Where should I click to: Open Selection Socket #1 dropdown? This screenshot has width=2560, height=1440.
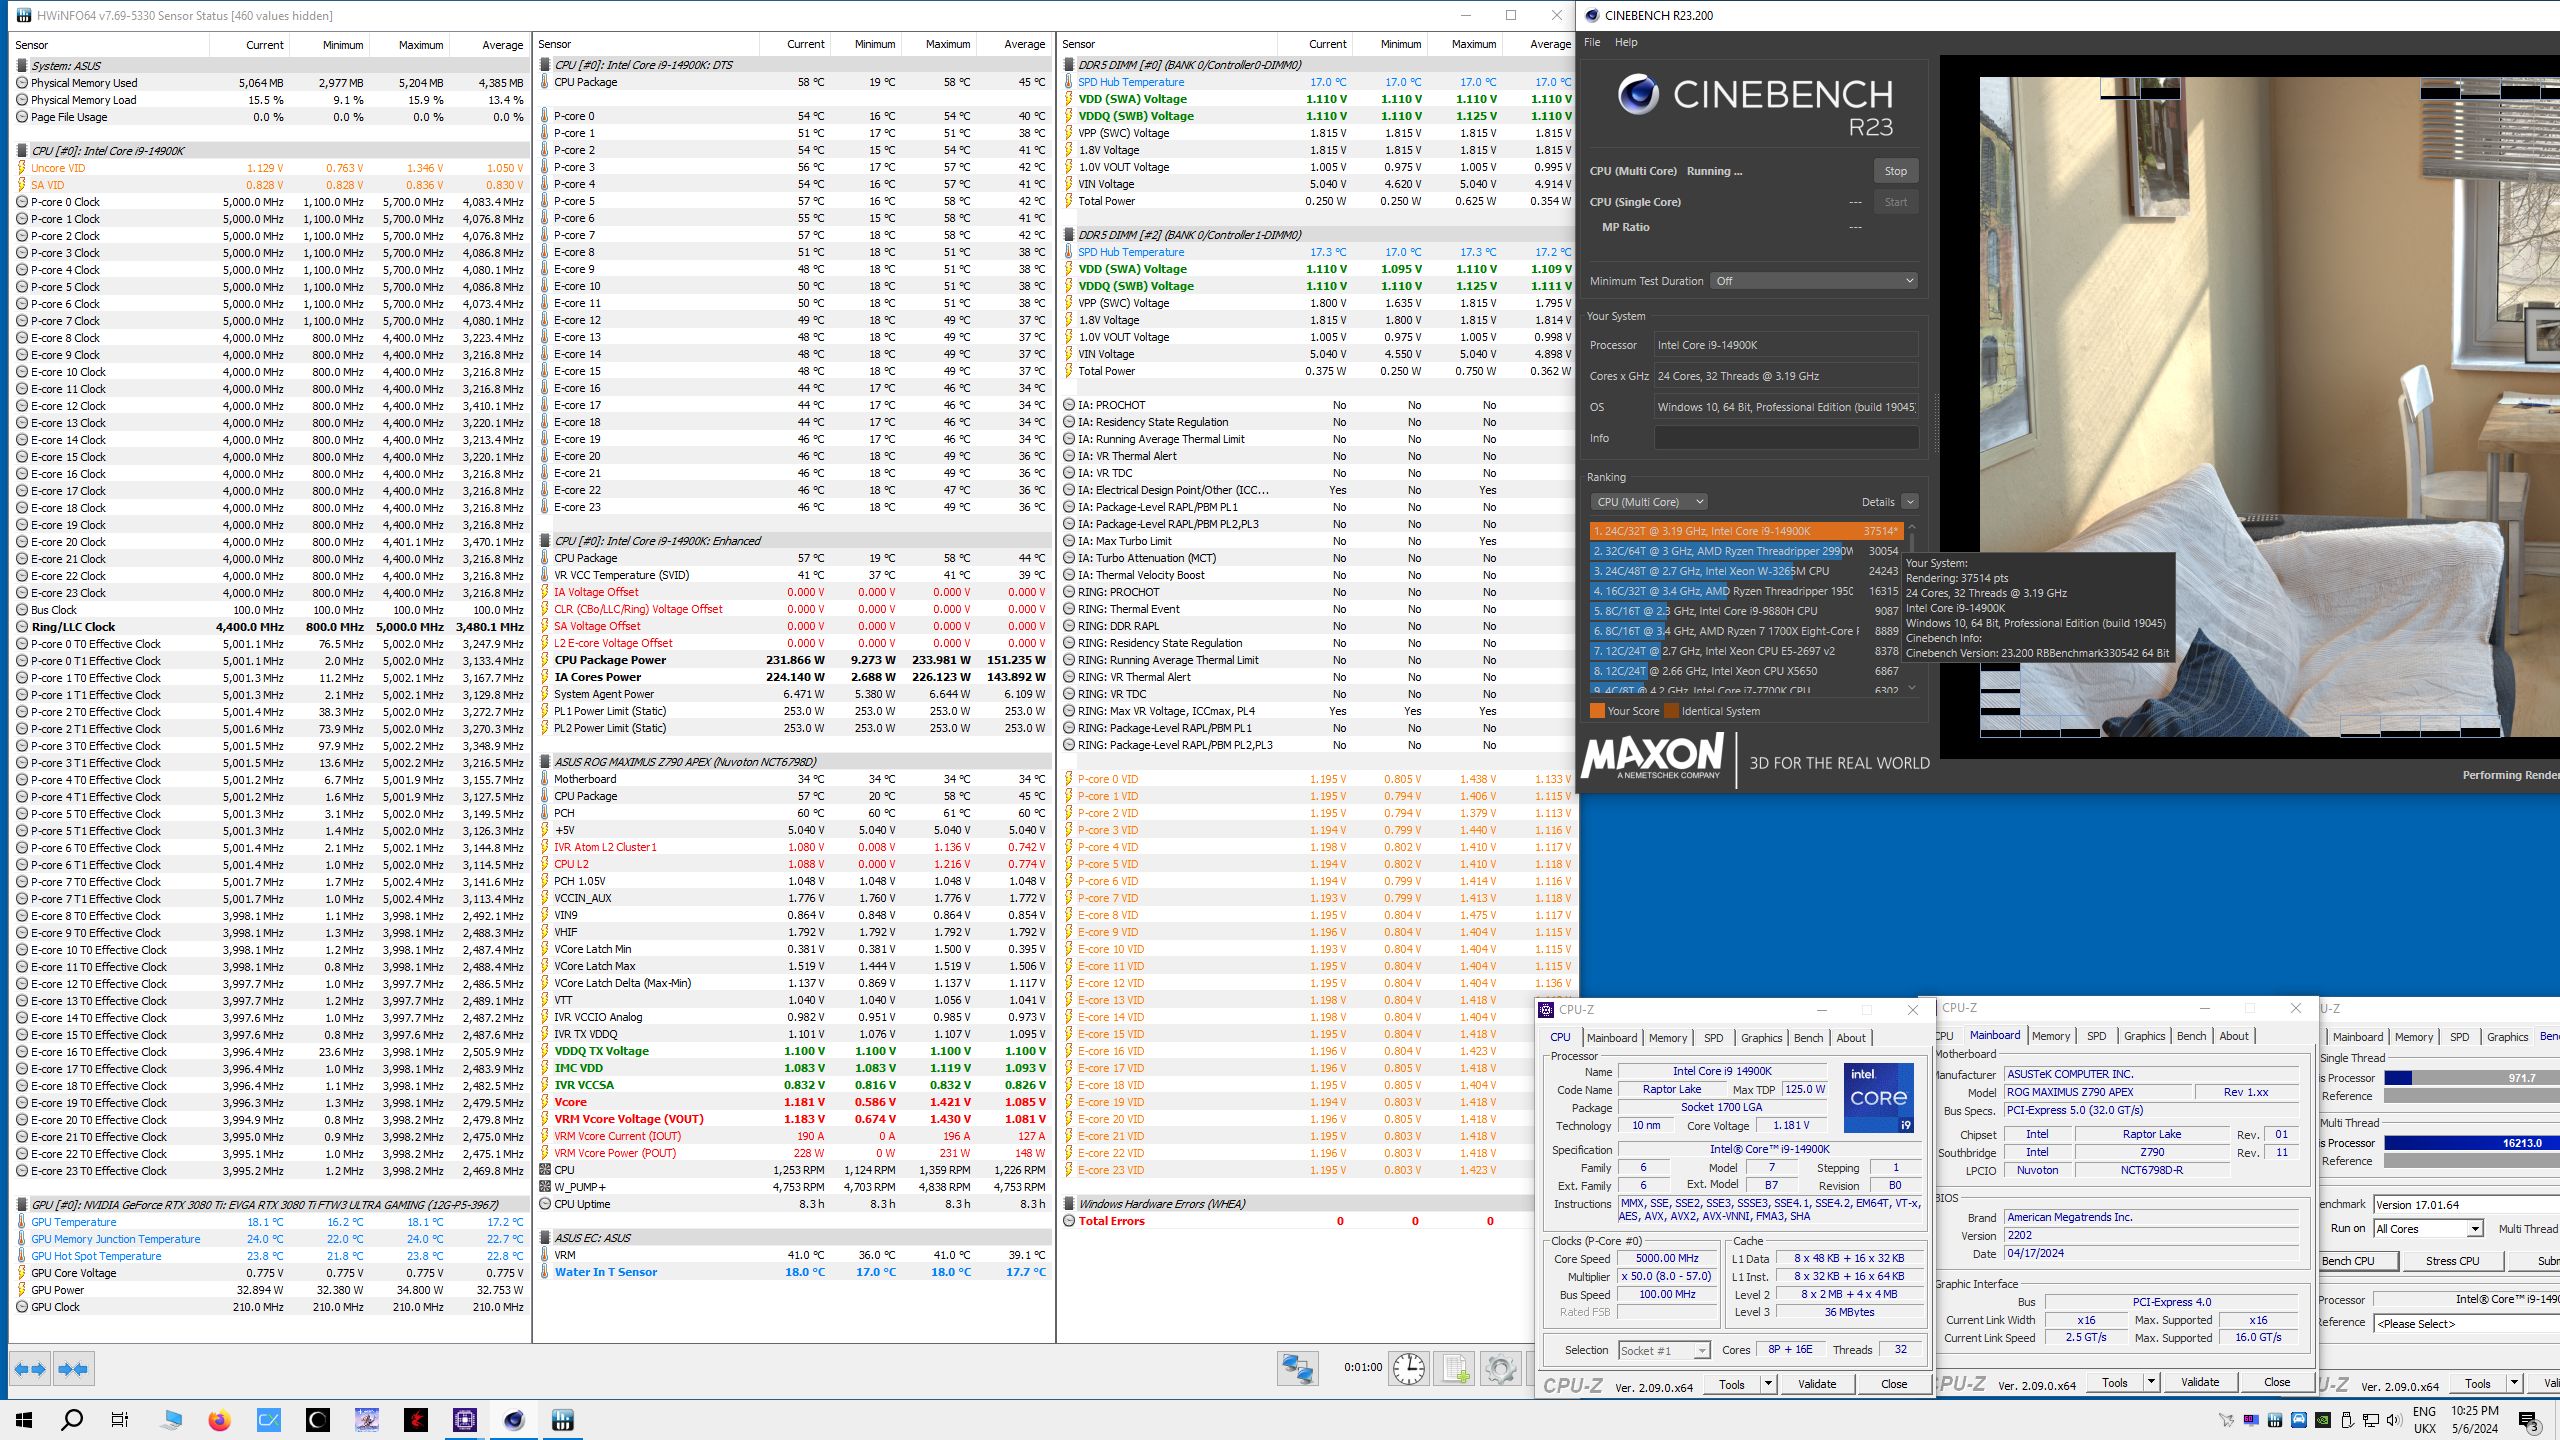pyautogui.click(x=1664, y=1350)
